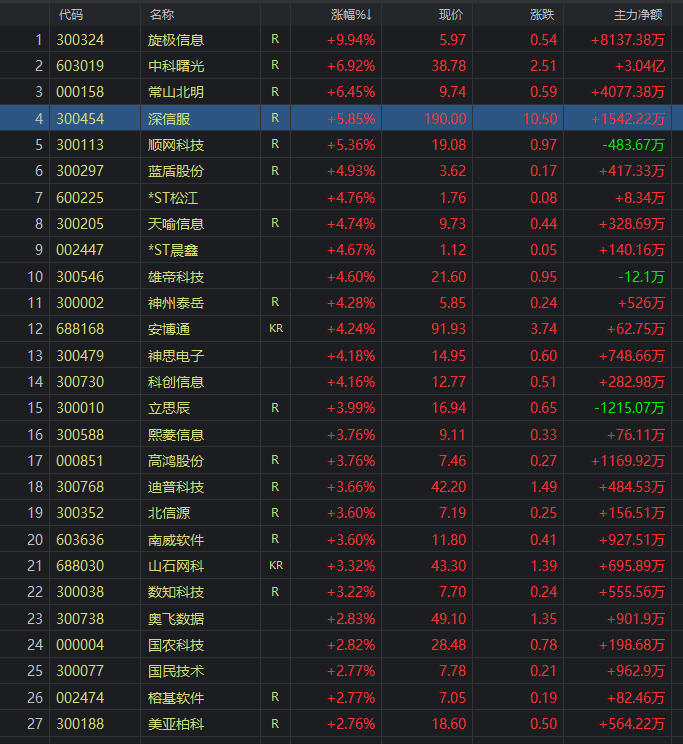
Task: Click price value 91.93
Action: tap(449, 329)
